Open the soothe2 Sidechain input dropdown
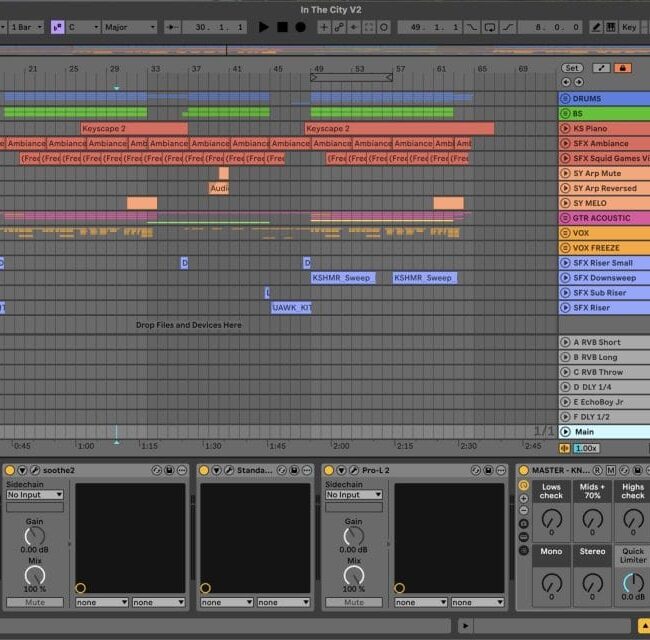 (34, 495)
